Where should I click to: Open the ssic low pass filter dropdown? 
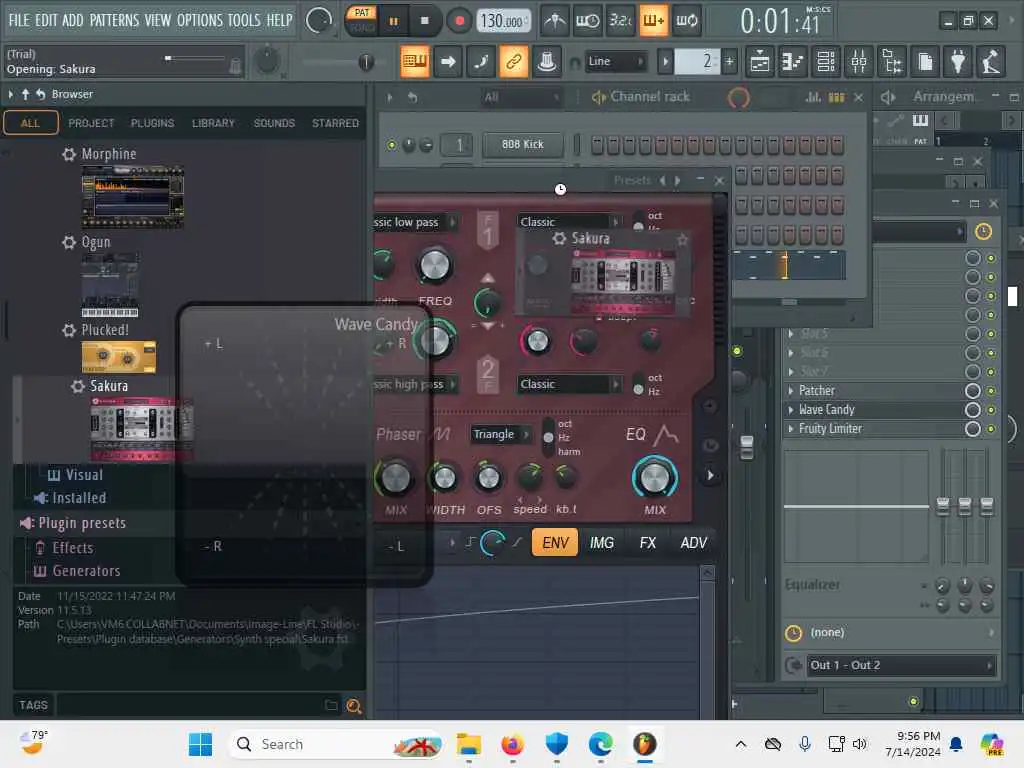pyautogui.click(x=415, y=222)
